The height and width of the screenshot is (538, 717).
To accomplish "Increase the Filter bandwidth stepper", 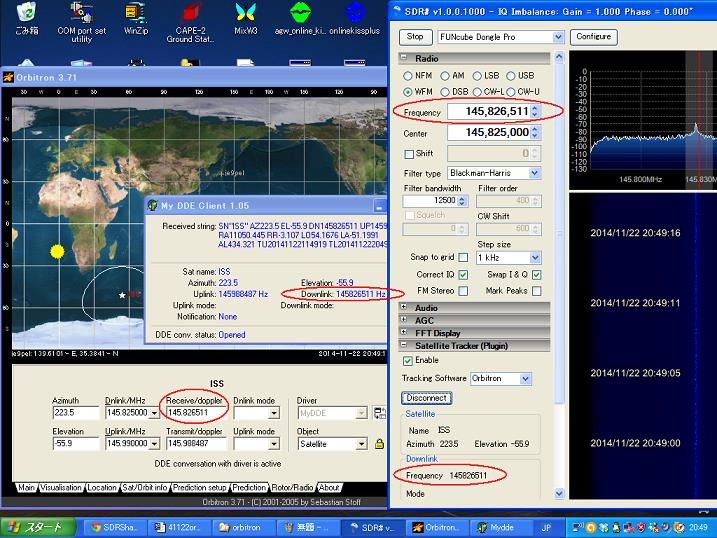I will pyautogui.click(x=462, y=197).
